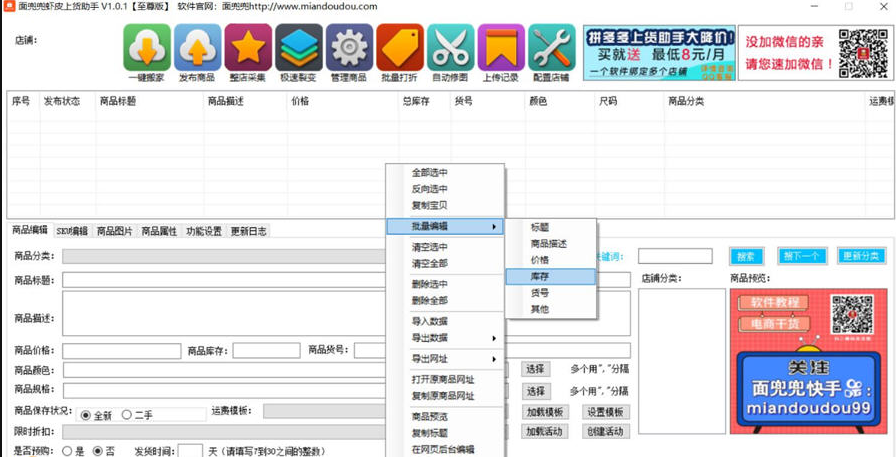The height and width of the screenshot is (457, 896).
Task: Select 清空选中 menu entry
Action: tap(445, 247)
